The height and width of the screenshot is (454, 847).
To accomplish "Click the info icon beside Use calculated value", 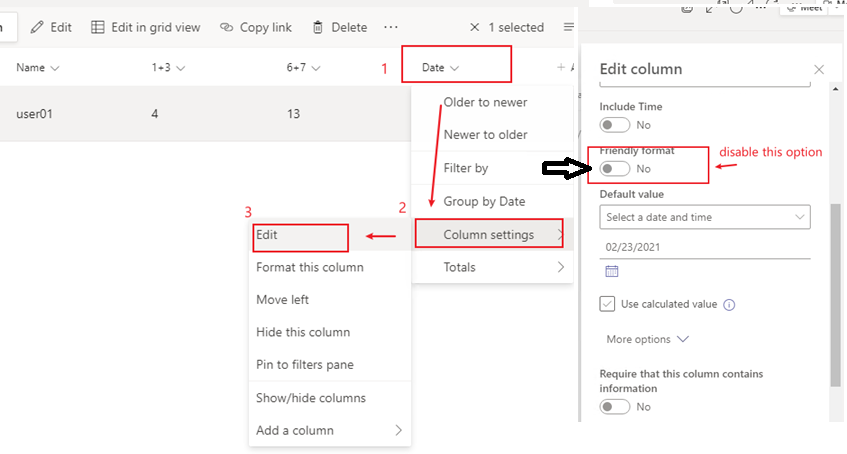I will pyautogui.click(x=729, y=305).
